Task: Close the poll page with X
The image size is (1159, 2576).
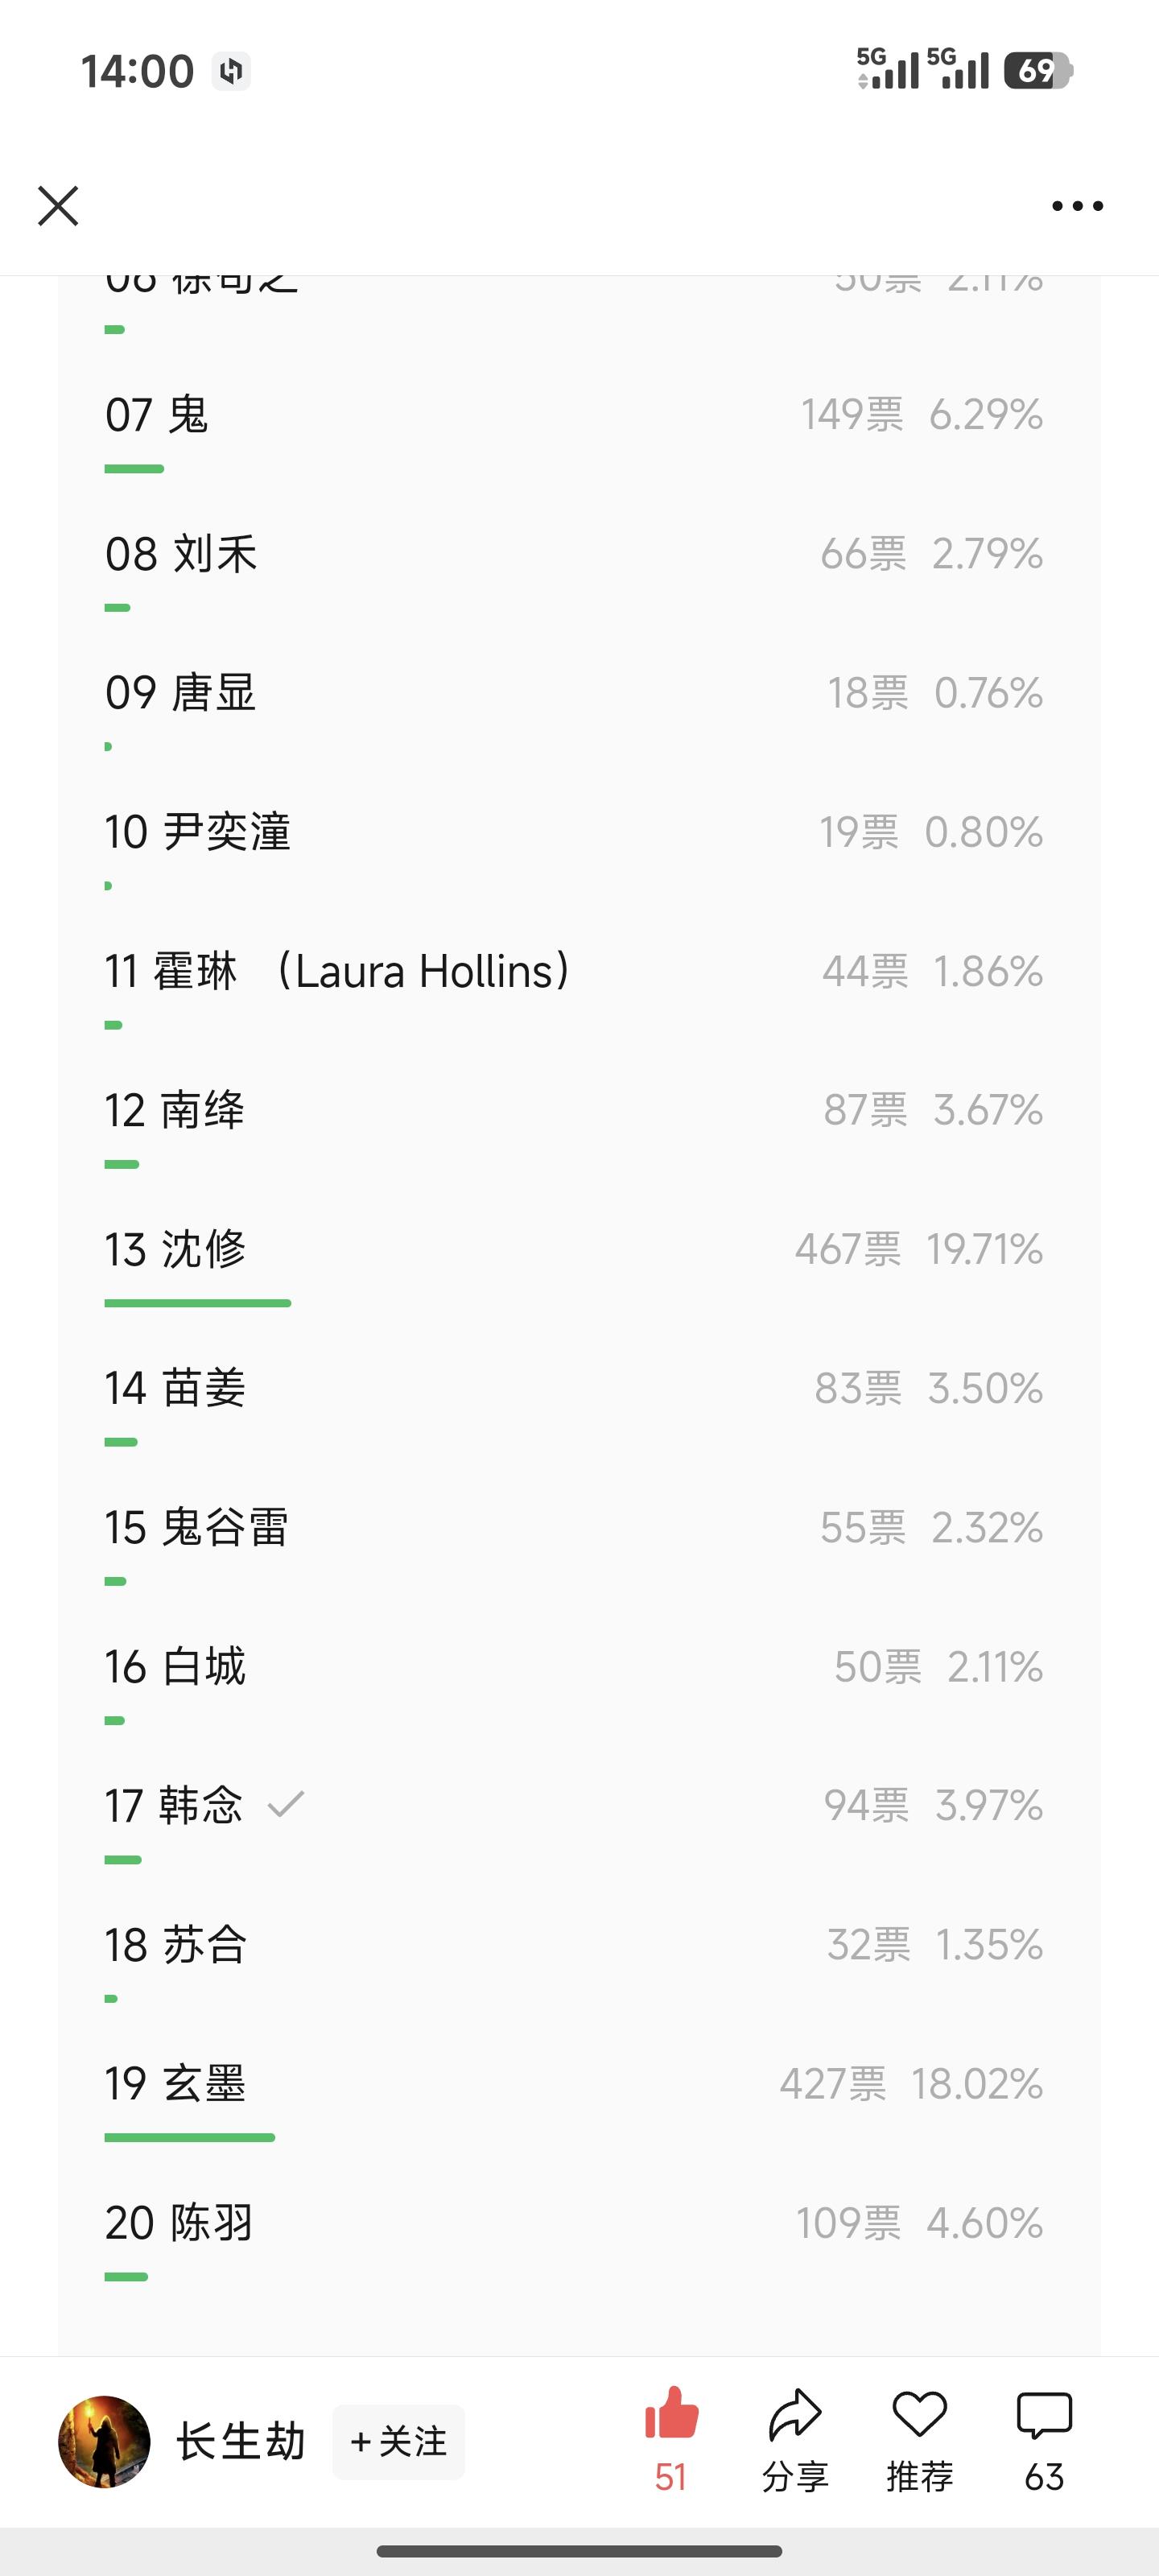Action: (x=58, y=206)
